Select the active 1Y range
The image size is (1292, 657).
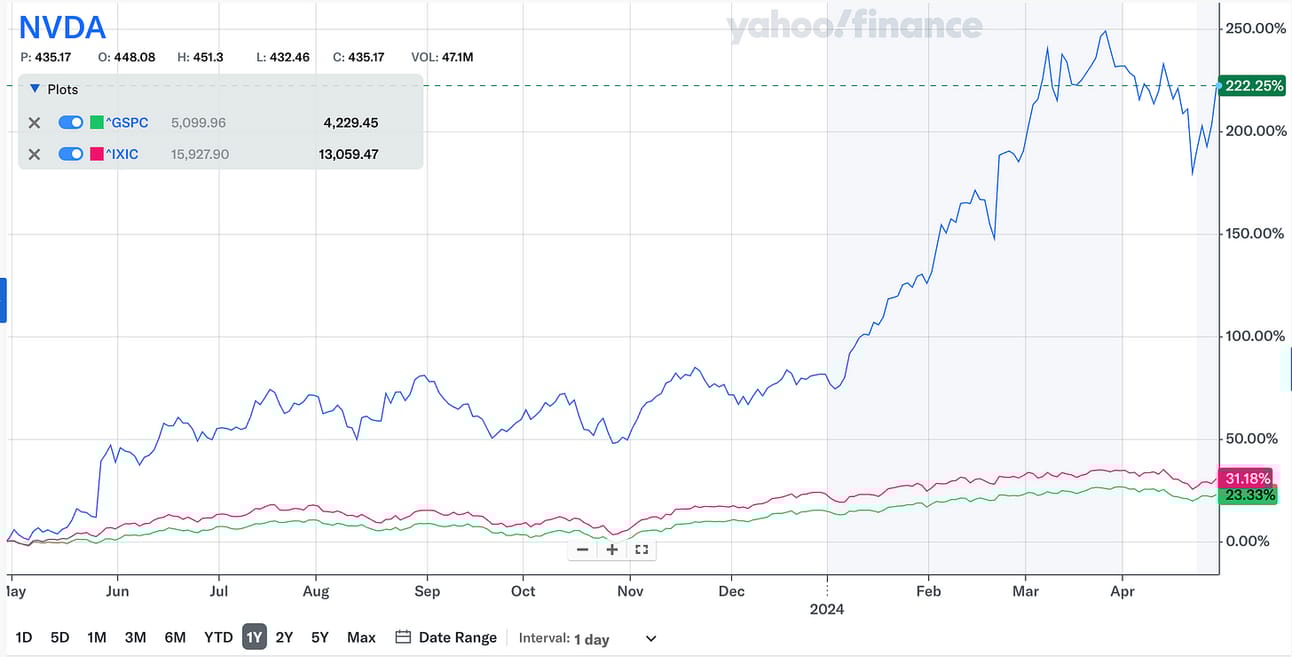click(x=254, y=637)
